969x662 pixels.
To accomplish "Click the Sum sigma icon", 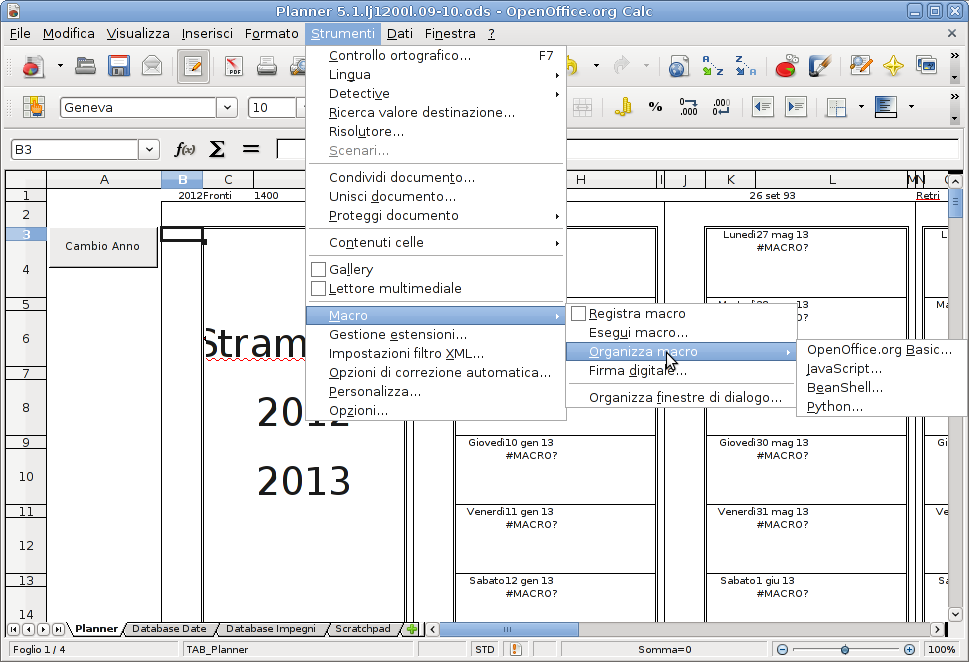I will click(x=217, y=149).
